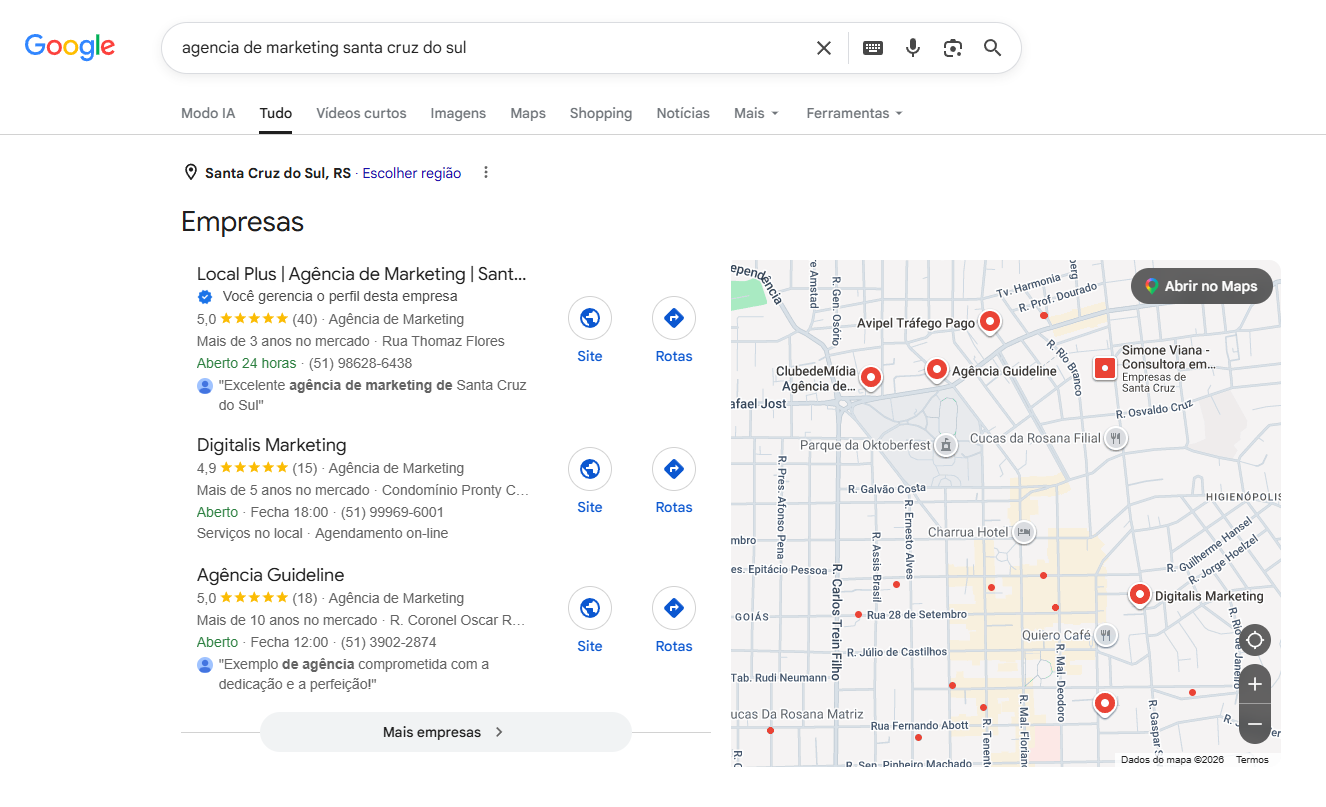The height and width of the screenshot is (807, 1326).
Task: Click verified badge on Local Plus profile
Action: tap(205, 297)
